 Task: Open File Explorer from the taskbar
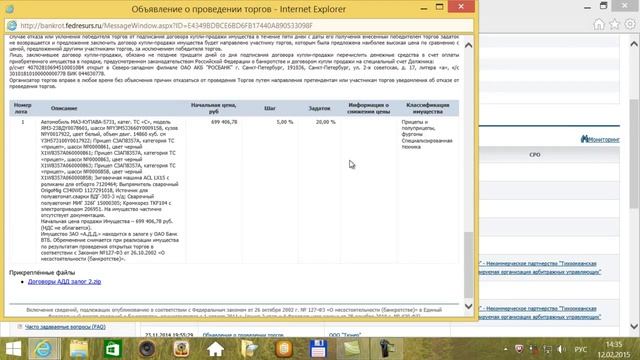[78, 349]
